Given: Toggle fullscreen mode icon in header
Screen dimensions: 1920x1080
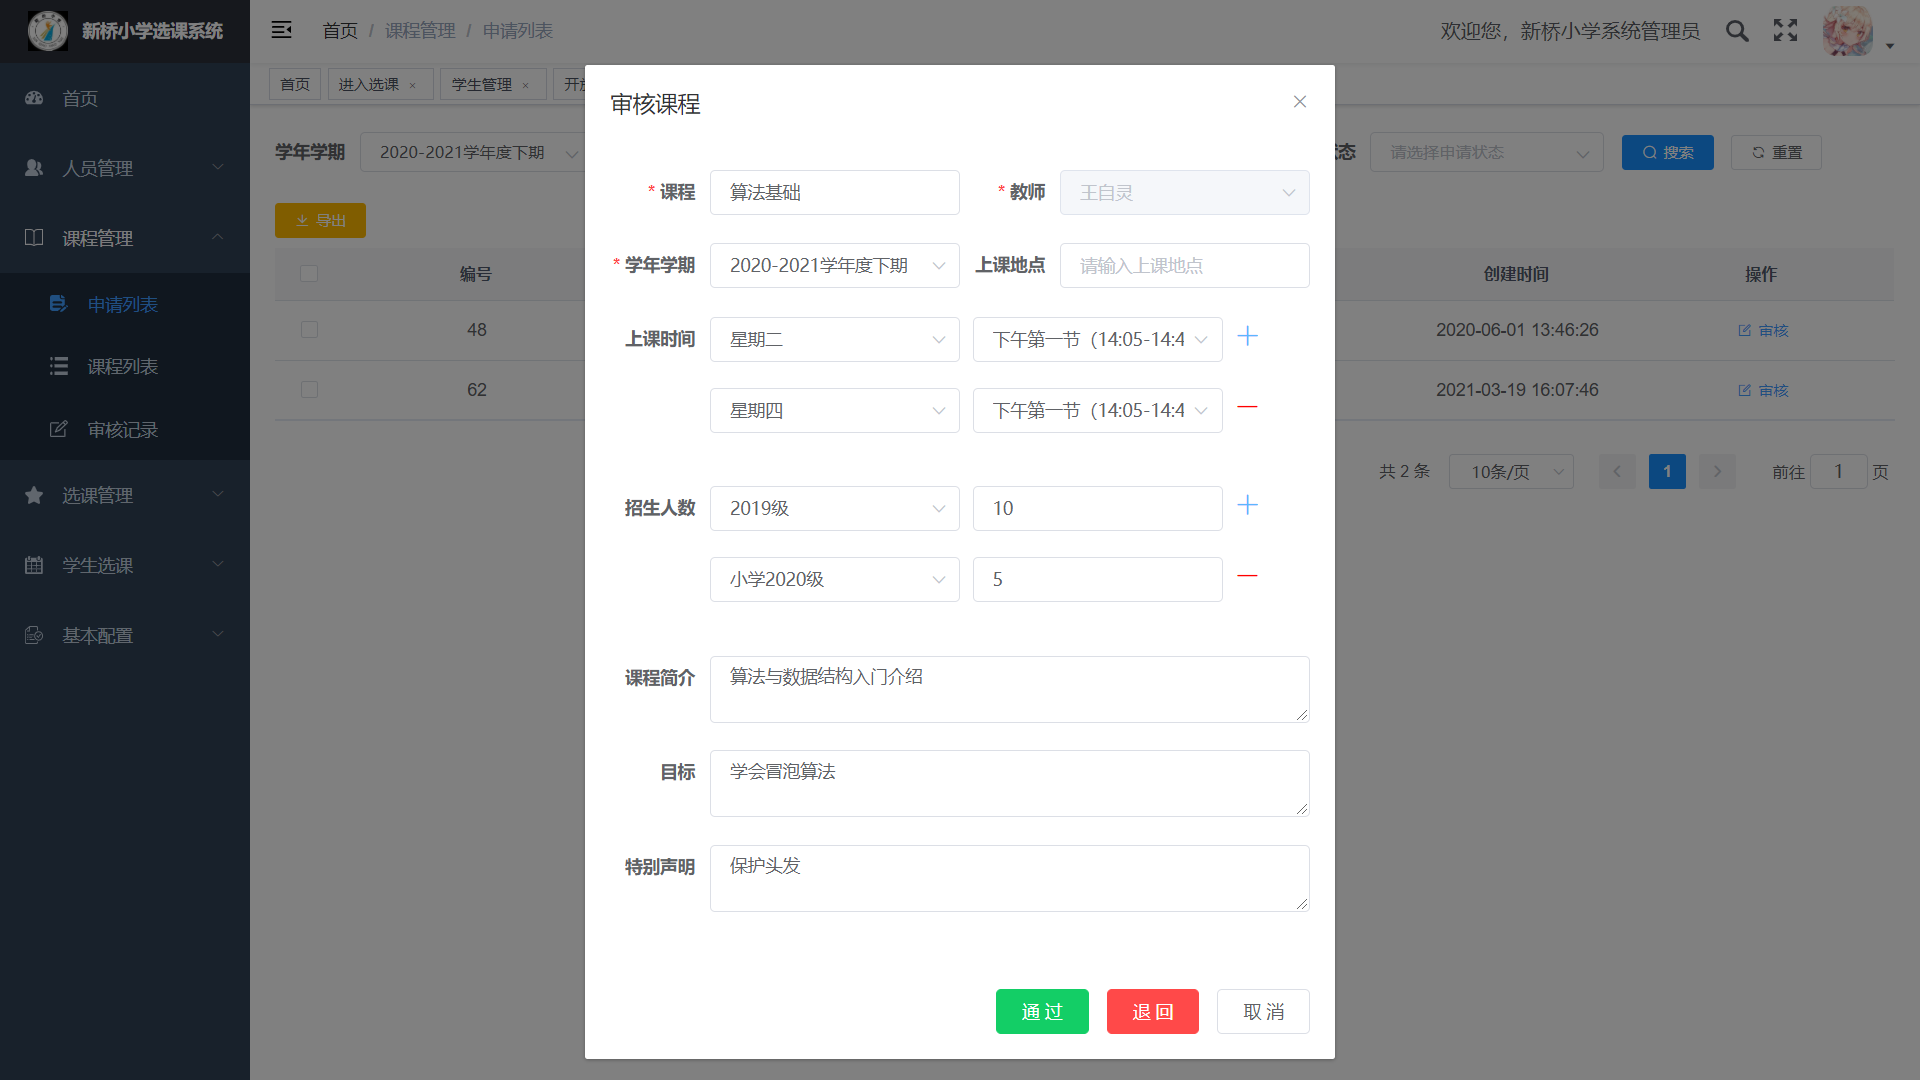Looking at the screenshot, I should pos(1785,31).
